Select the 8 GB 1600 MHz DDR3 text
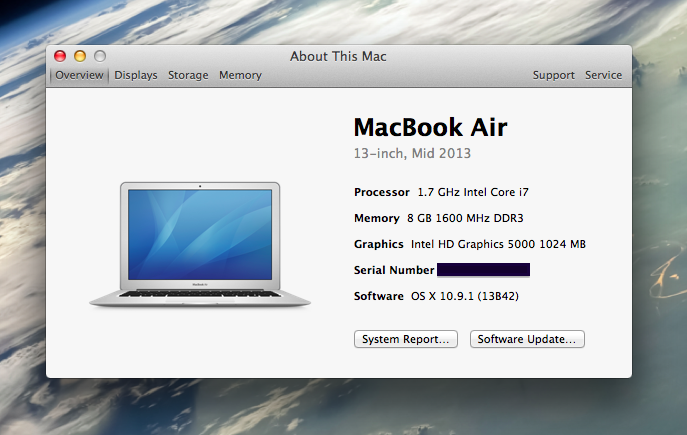 465,218
